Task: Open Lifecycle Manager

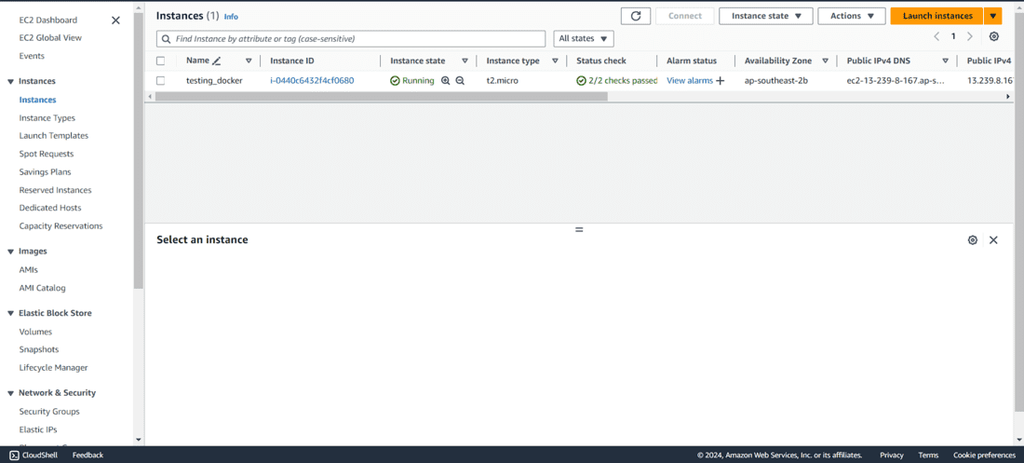Action: tap(54, 368)
